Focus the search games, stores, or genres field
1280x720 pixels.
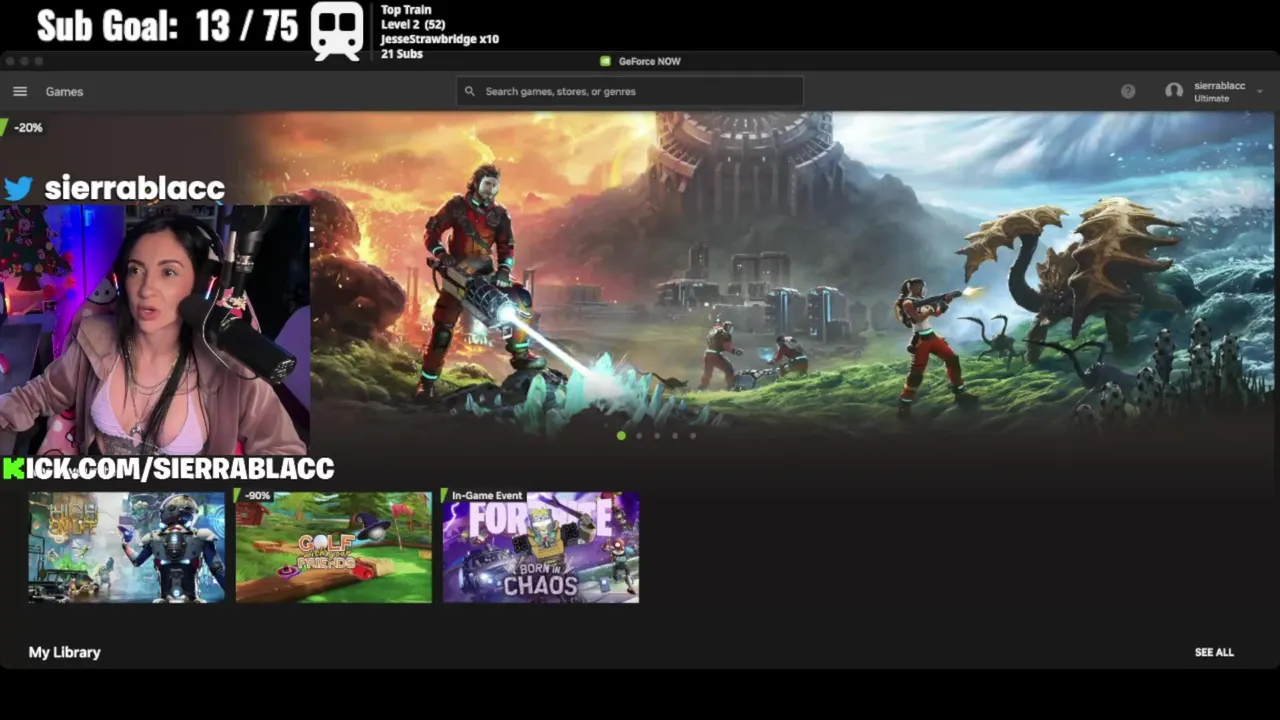click(x=630, y=91)
